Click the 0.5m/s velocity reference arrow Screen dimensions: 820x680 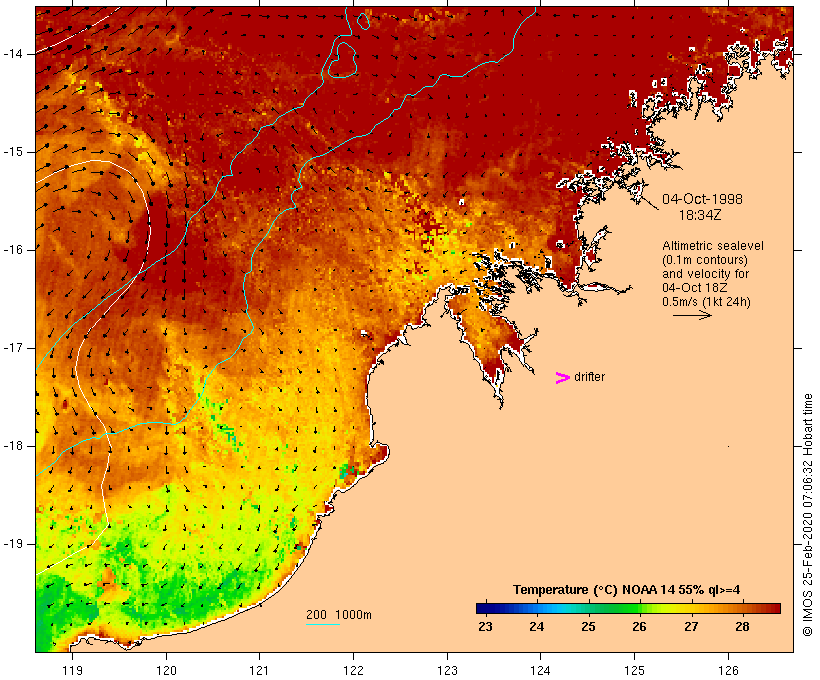pyautogui.click(x=692, y=315)
